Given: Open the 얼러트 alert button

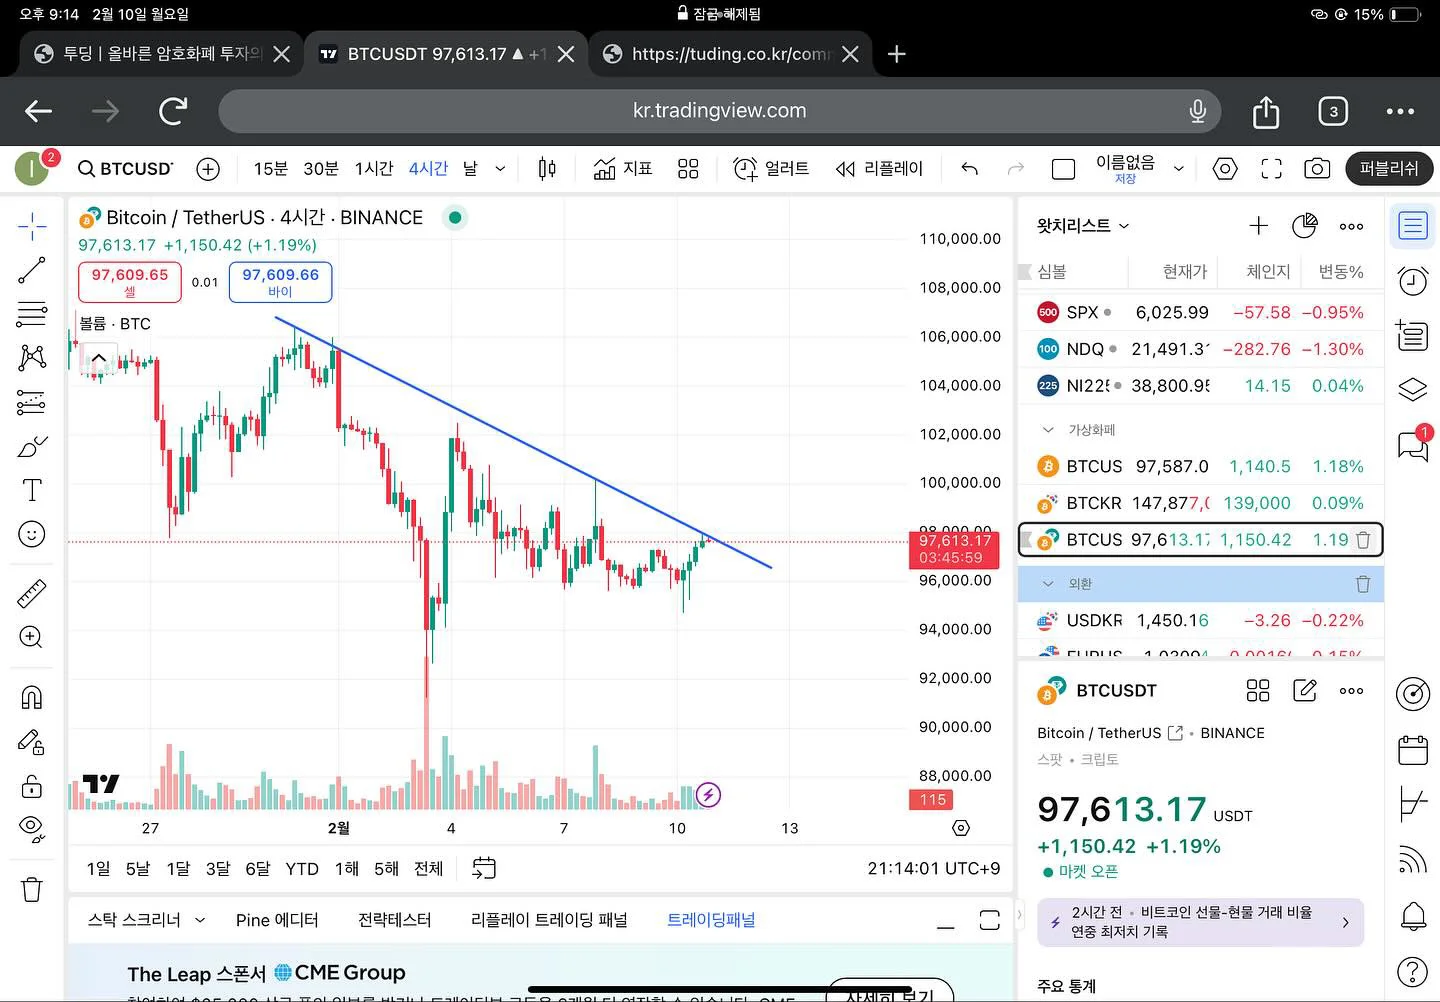Looking at the screenshot, I should pyautogui.click(x=771, y=169).
